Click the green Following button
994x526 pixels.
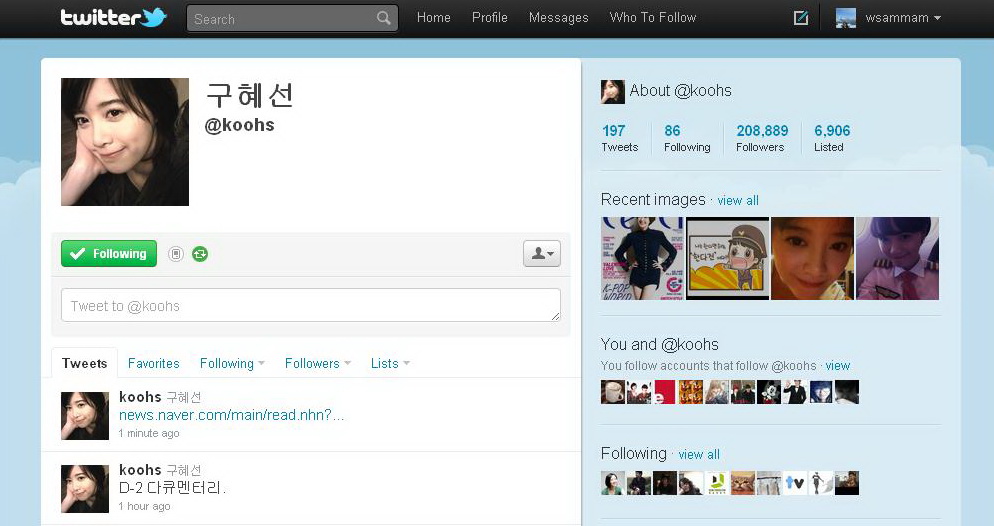tap(109, 253)
